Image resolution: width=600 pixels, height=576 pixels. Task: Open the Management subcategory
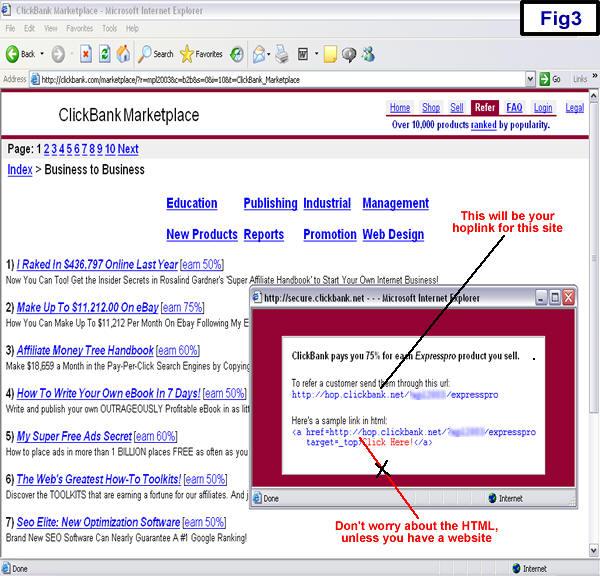[x=396, y=203]
